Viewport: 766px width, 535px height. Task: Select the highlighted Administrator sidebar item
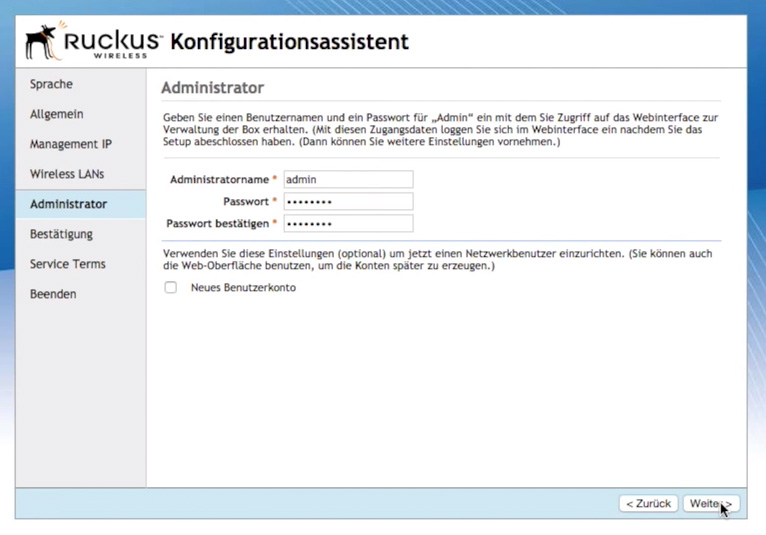pos(68,204)
